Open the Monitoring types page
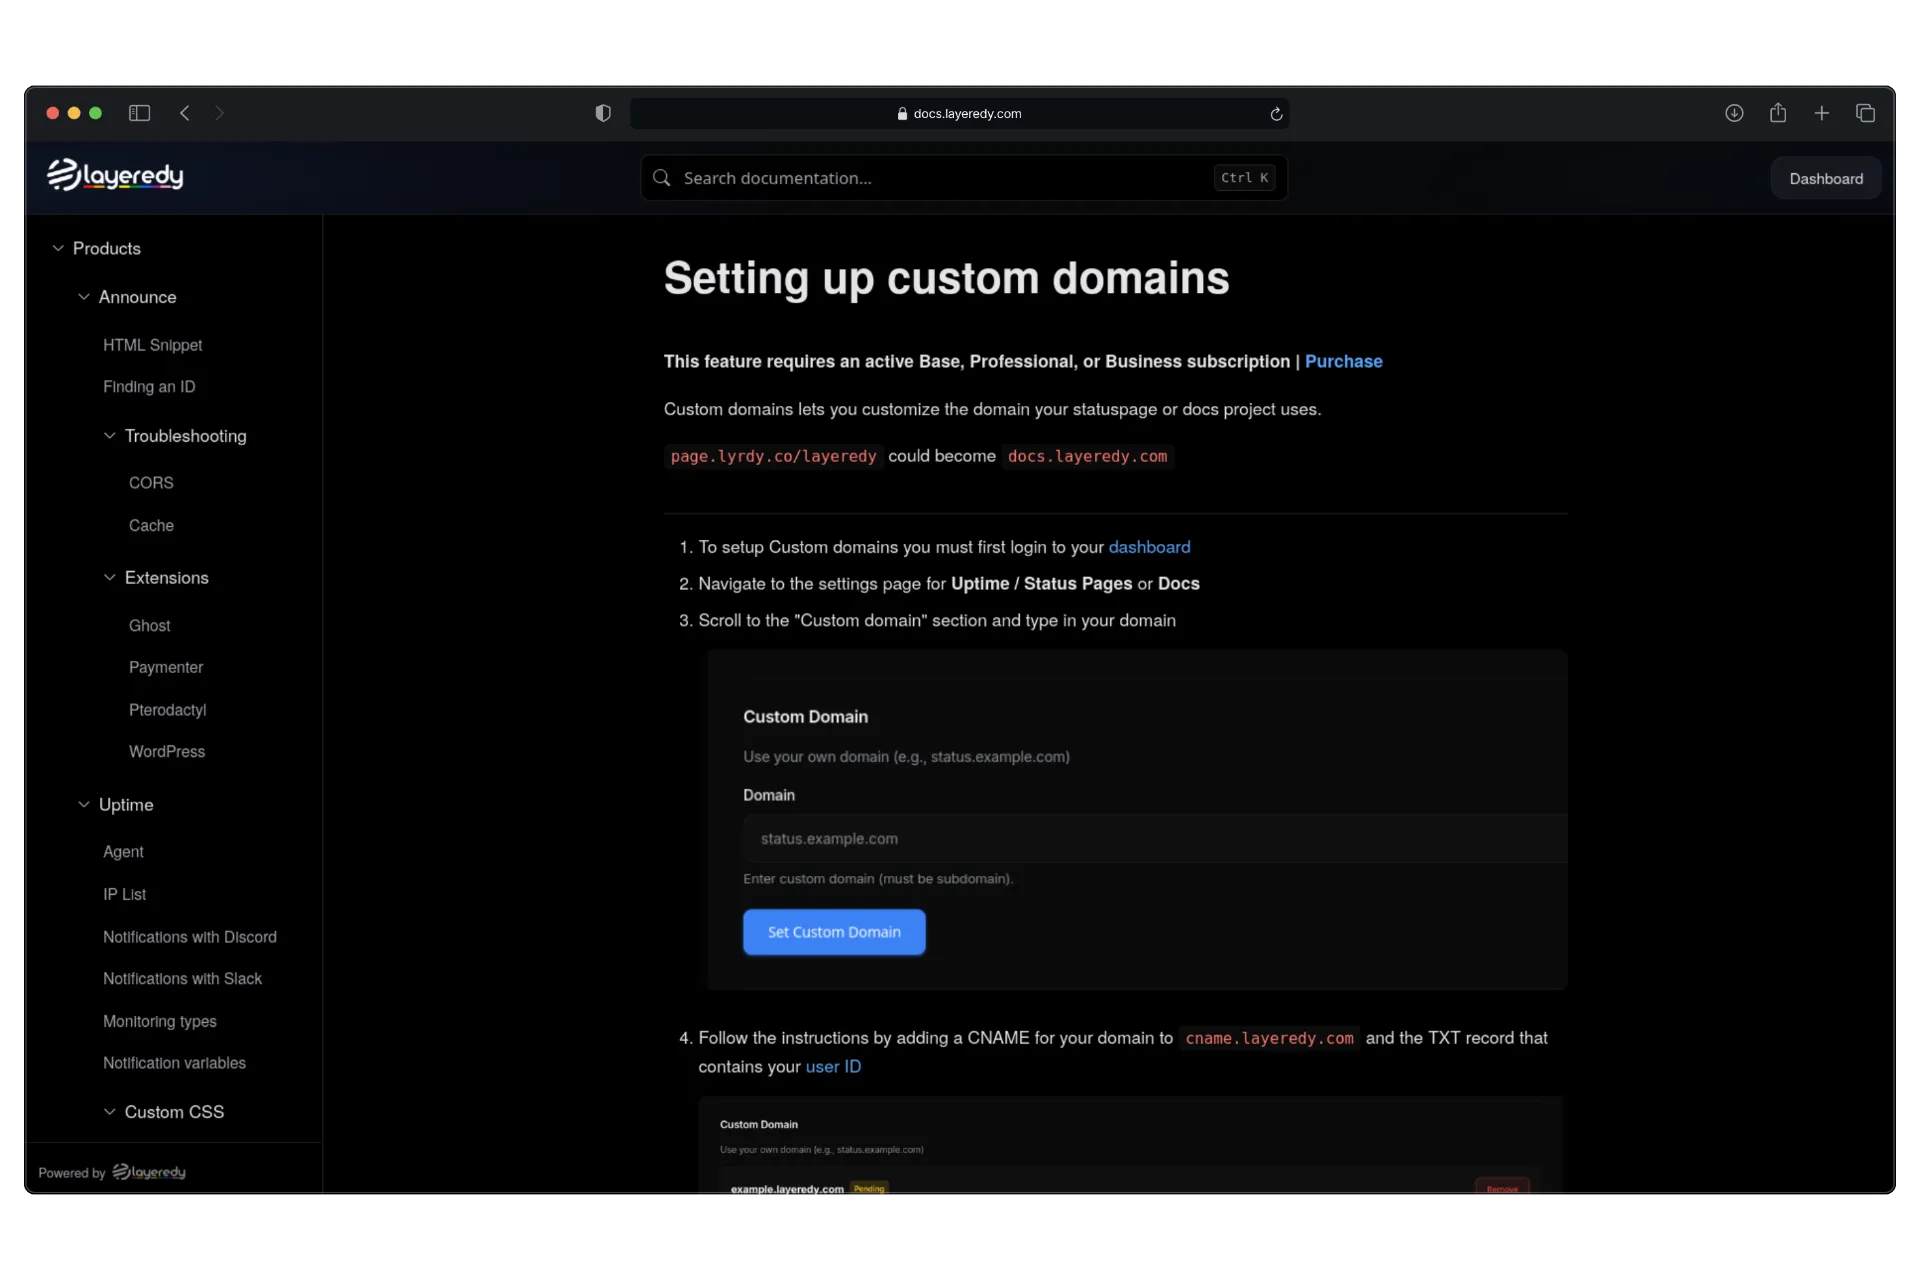This screenshot has height=1280, width=1920. 160,1021
